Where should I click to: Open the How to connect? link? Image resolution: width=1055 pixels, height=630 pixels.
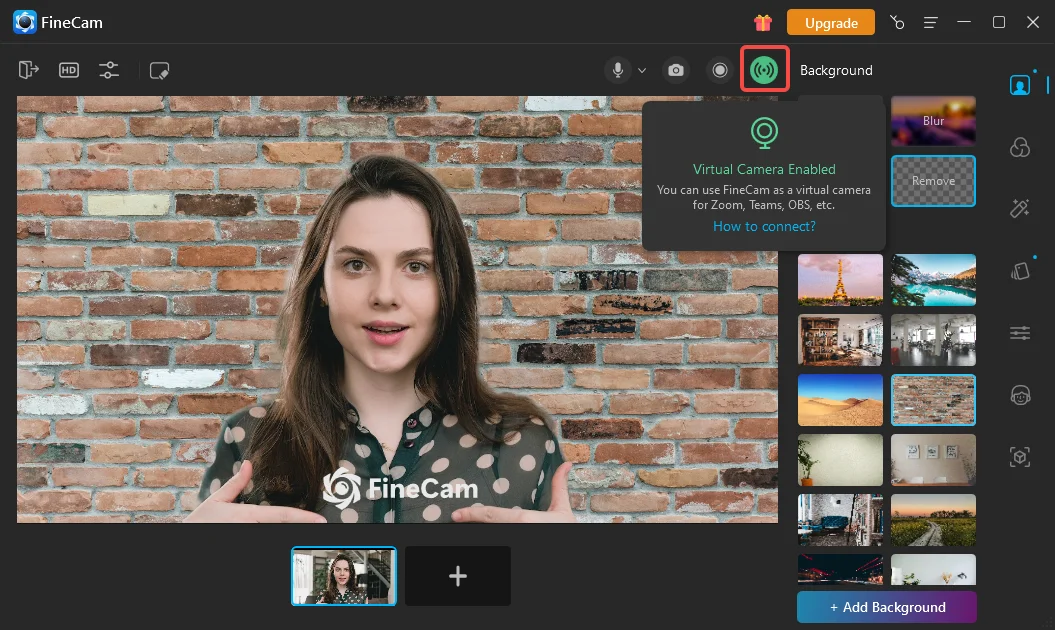tap(764, 226)
